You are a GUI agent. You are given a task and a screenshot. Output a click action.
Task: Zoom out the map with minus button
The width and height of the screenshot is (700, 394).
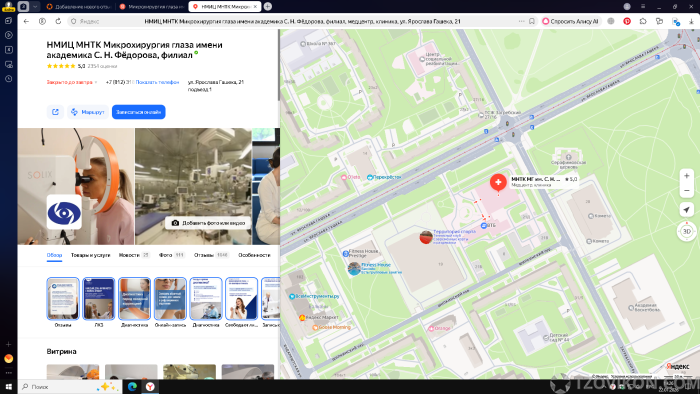tap(687, 191)
